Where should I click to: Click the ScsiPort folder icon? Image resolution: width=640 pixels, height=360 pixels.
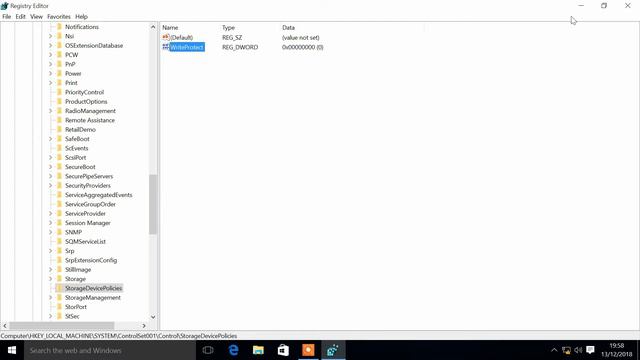pyautogui.click(x=59, y=158)
